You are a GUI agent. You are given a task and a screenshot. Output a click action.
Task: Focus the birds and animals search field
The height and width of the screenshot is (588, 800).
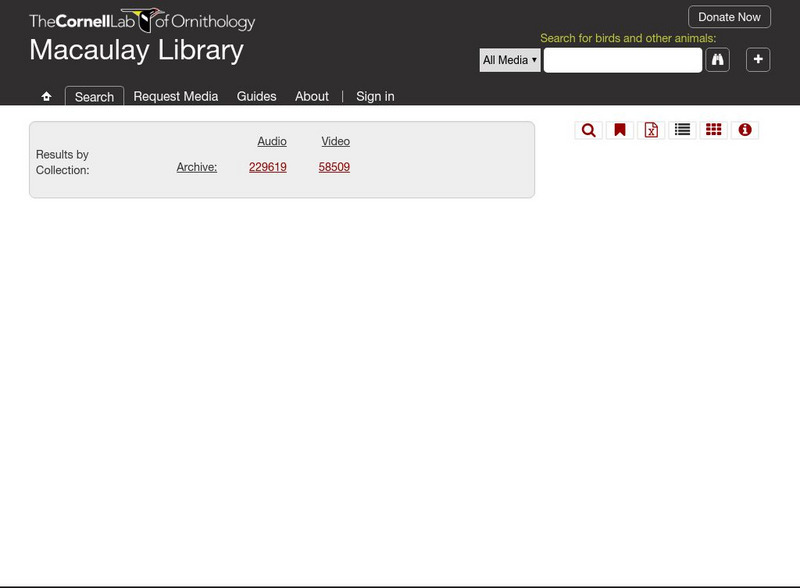pos(622,60)
